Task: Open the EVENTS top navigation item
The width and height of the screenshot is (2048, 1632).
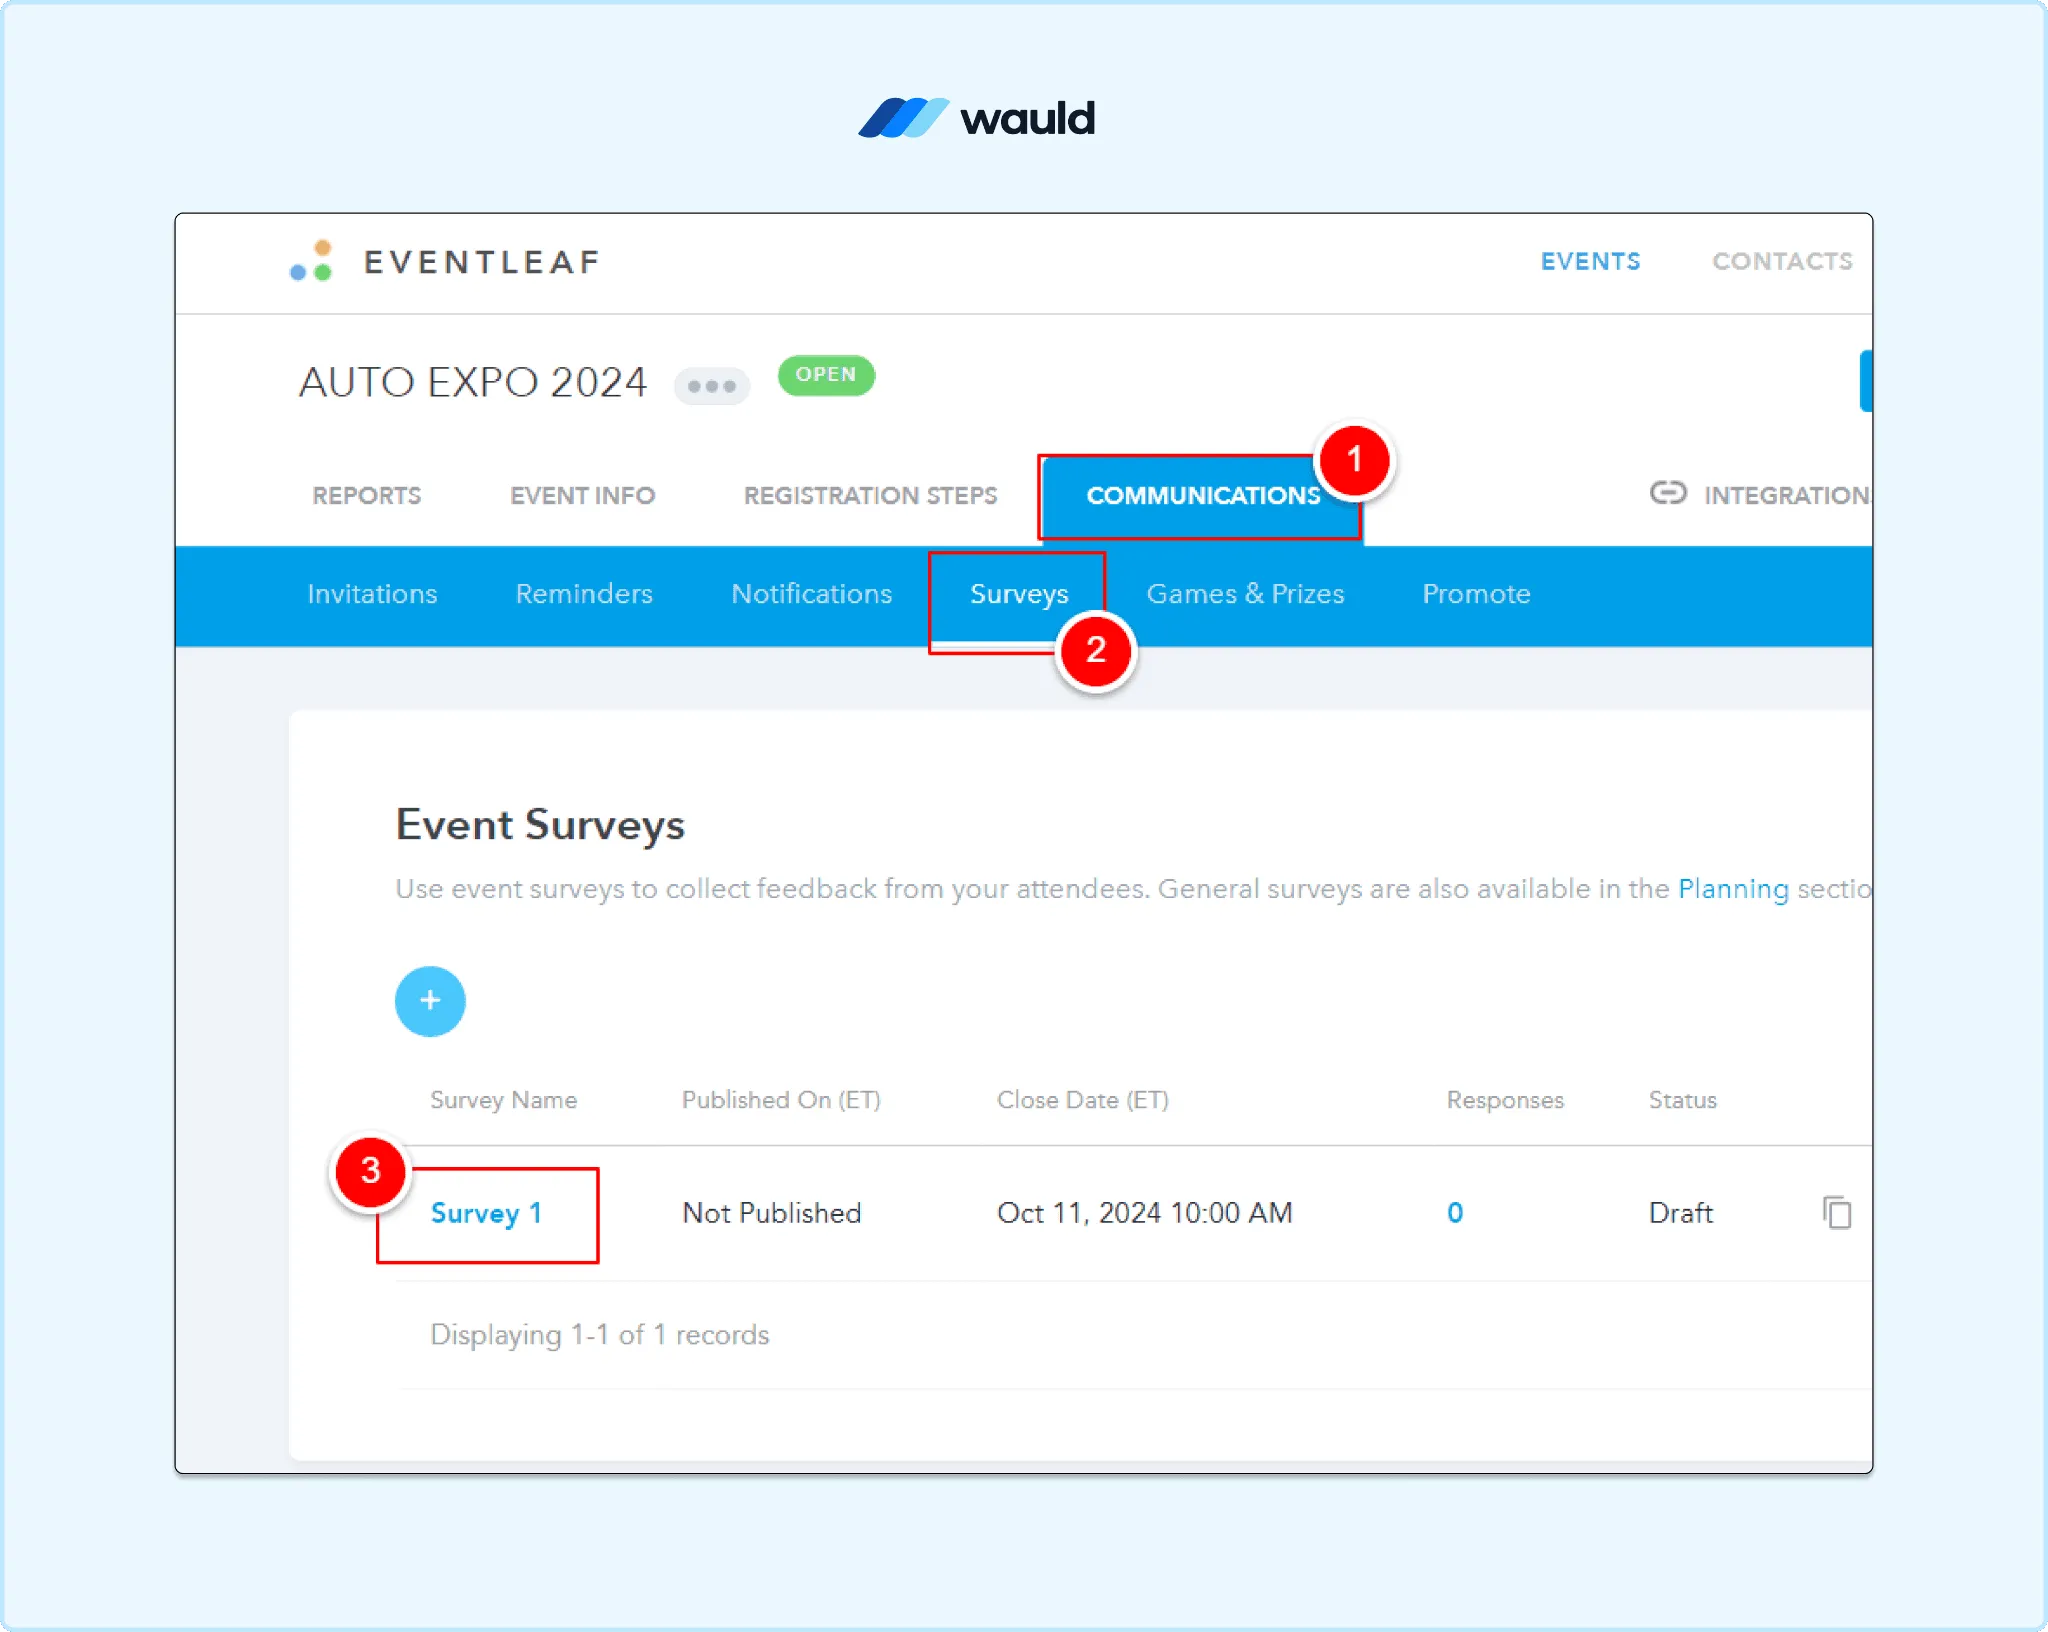Action: (x=1590, y=261)
